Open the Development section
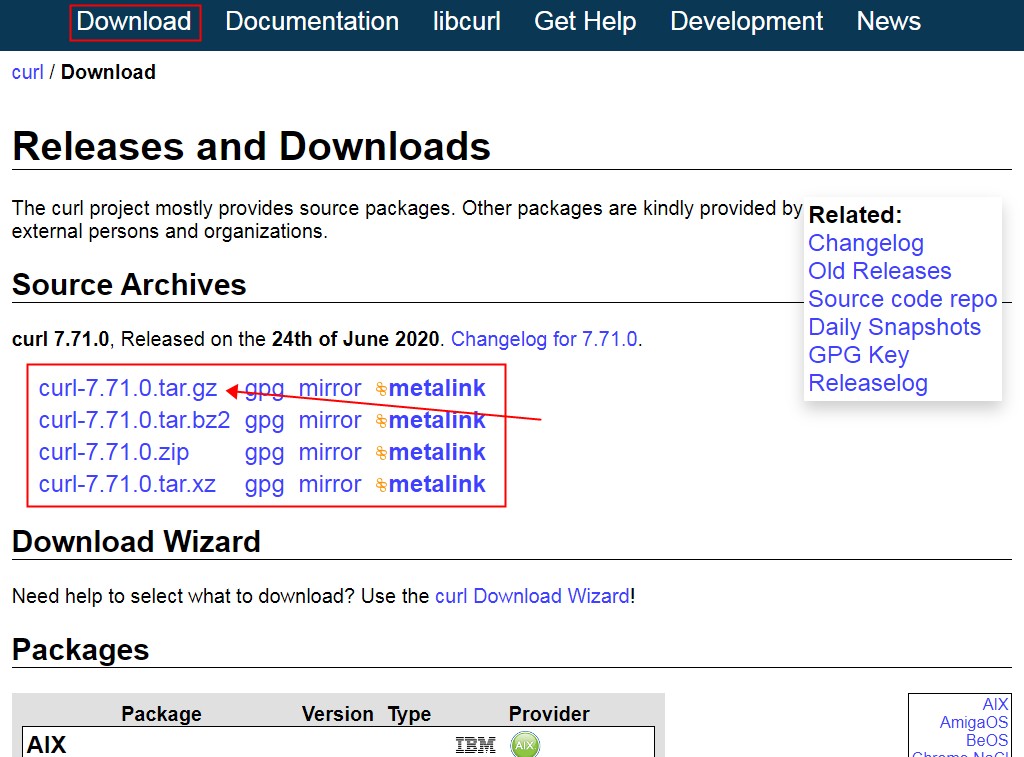 tap(746, 21)
